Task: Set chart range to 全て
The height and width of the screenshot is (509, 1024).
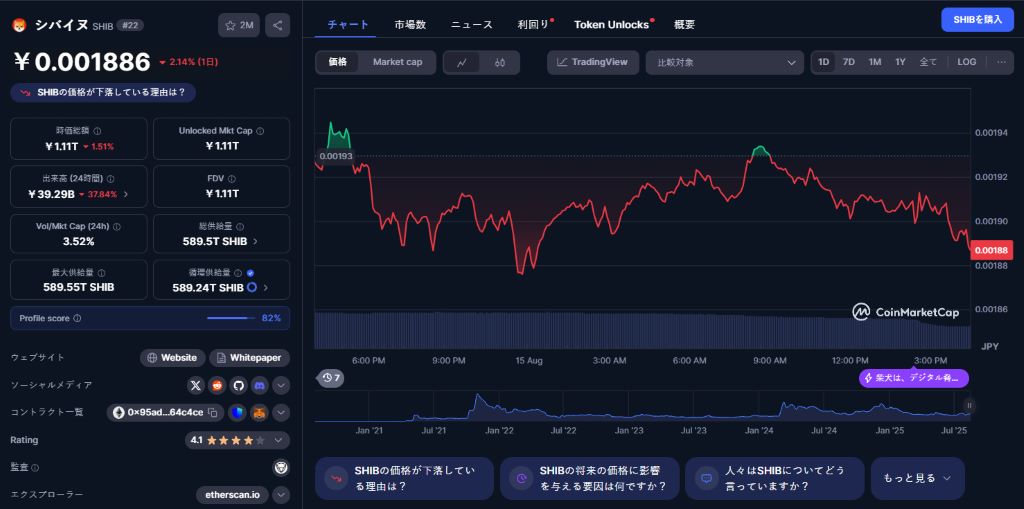Action: tap(928, 62)
